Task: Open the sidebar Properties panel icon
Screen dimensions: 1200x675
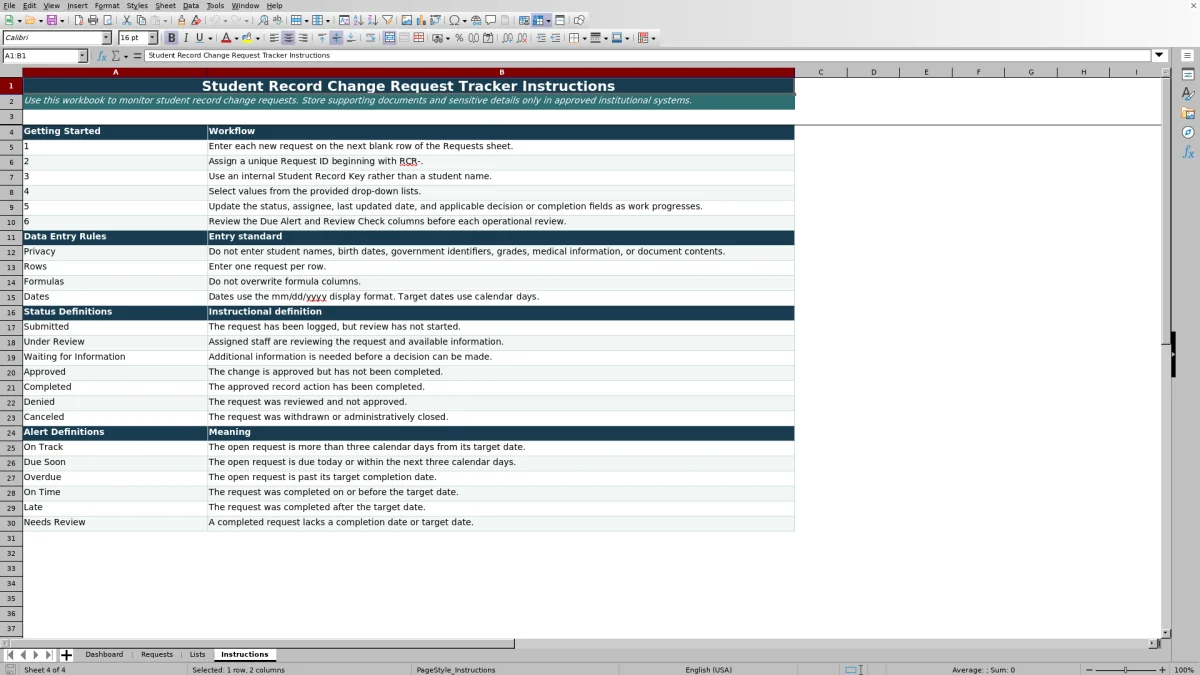Action: 1188,75
